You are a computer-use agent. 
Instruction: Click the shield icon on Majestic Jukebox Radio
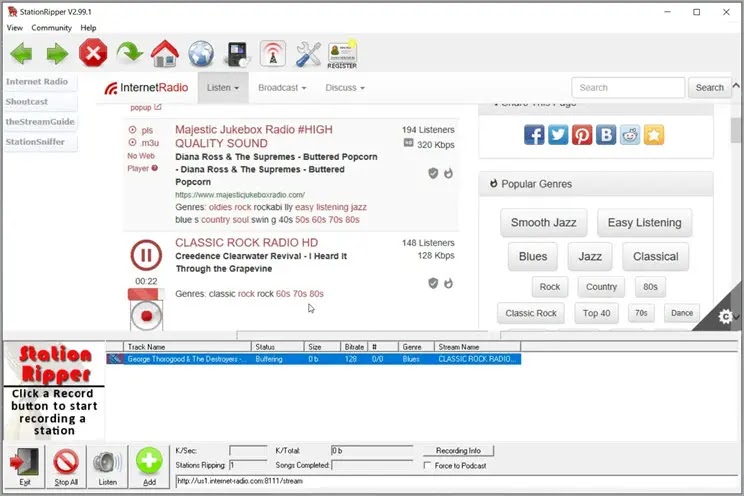433,173
